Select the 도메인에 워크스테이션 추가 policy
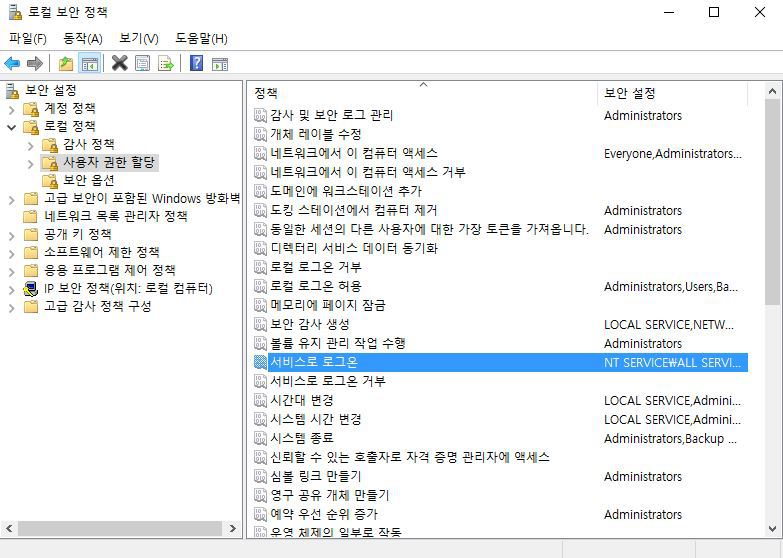Viewport: 783px width, 558px height. click(346, 191)
